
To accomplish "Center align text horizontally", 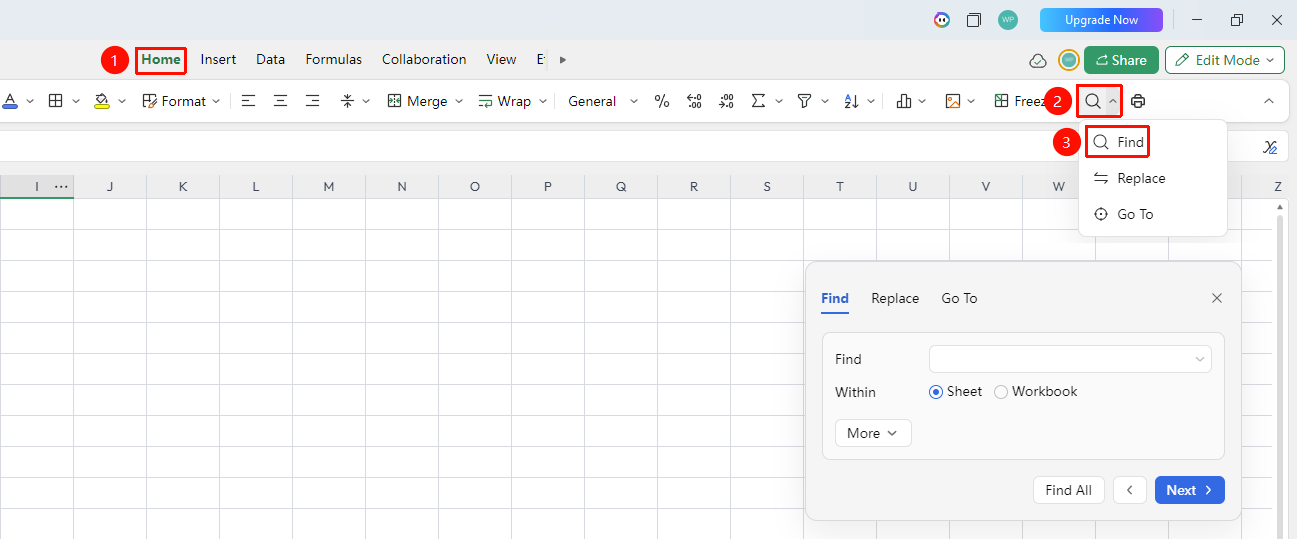I will pyautogui.click(x=280, y=101).
